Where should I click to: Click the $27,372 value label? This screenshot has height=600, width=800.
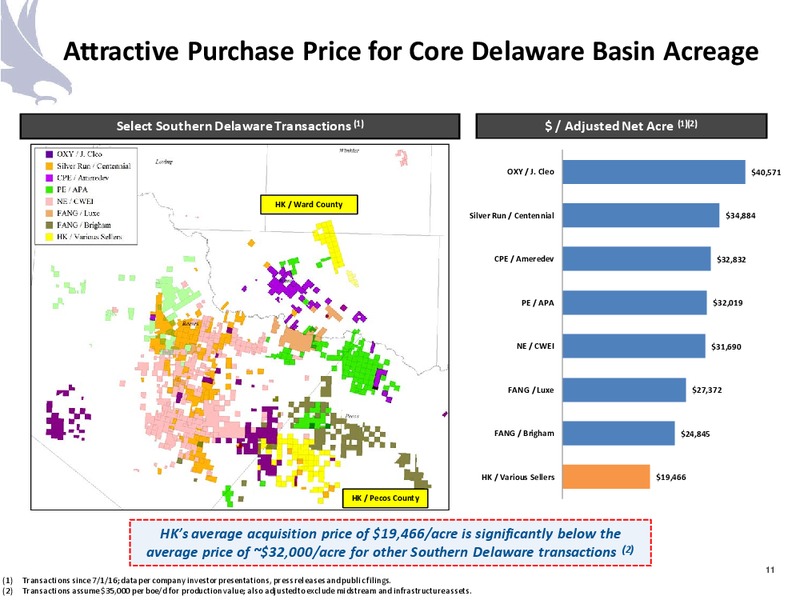707,390
